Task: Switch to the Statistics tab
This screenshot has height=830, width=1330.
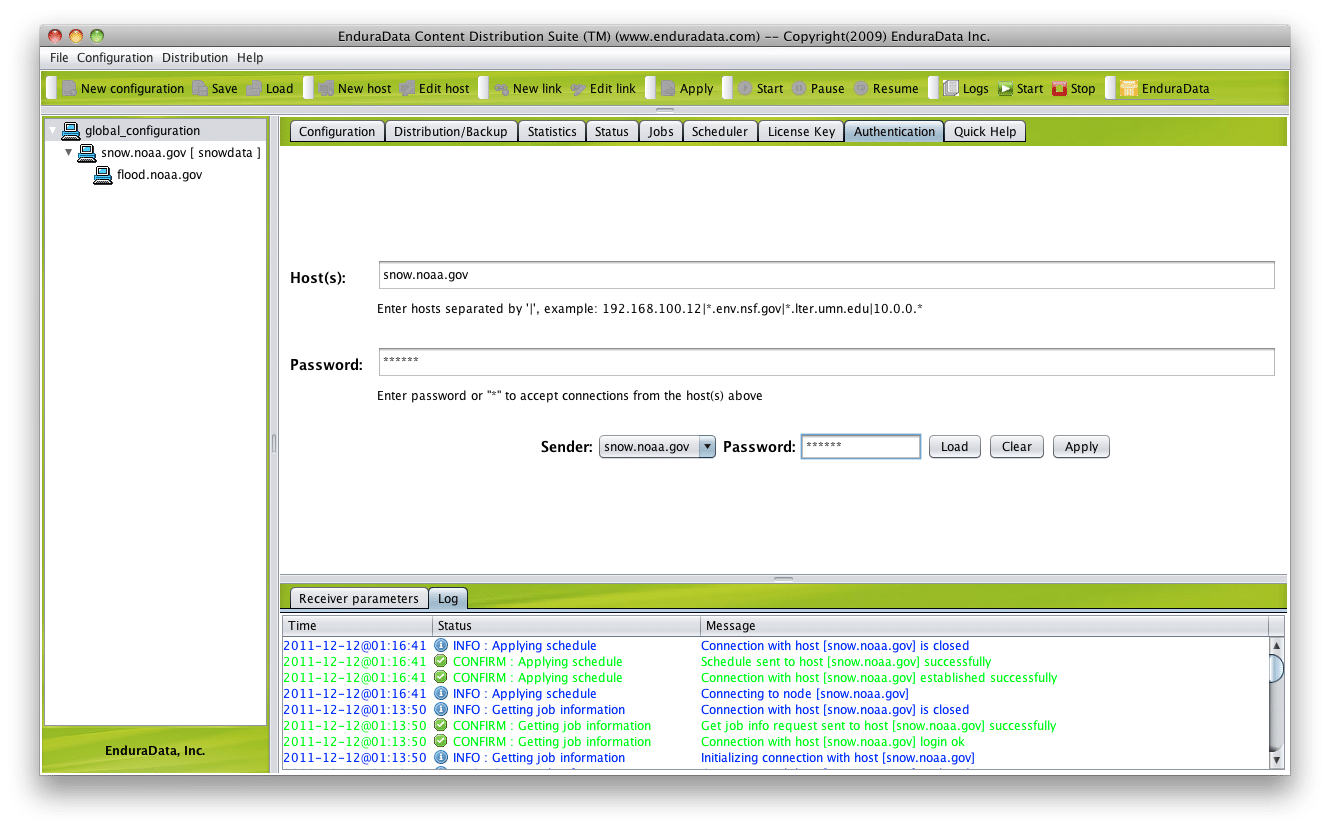Action: coord(552,131)
